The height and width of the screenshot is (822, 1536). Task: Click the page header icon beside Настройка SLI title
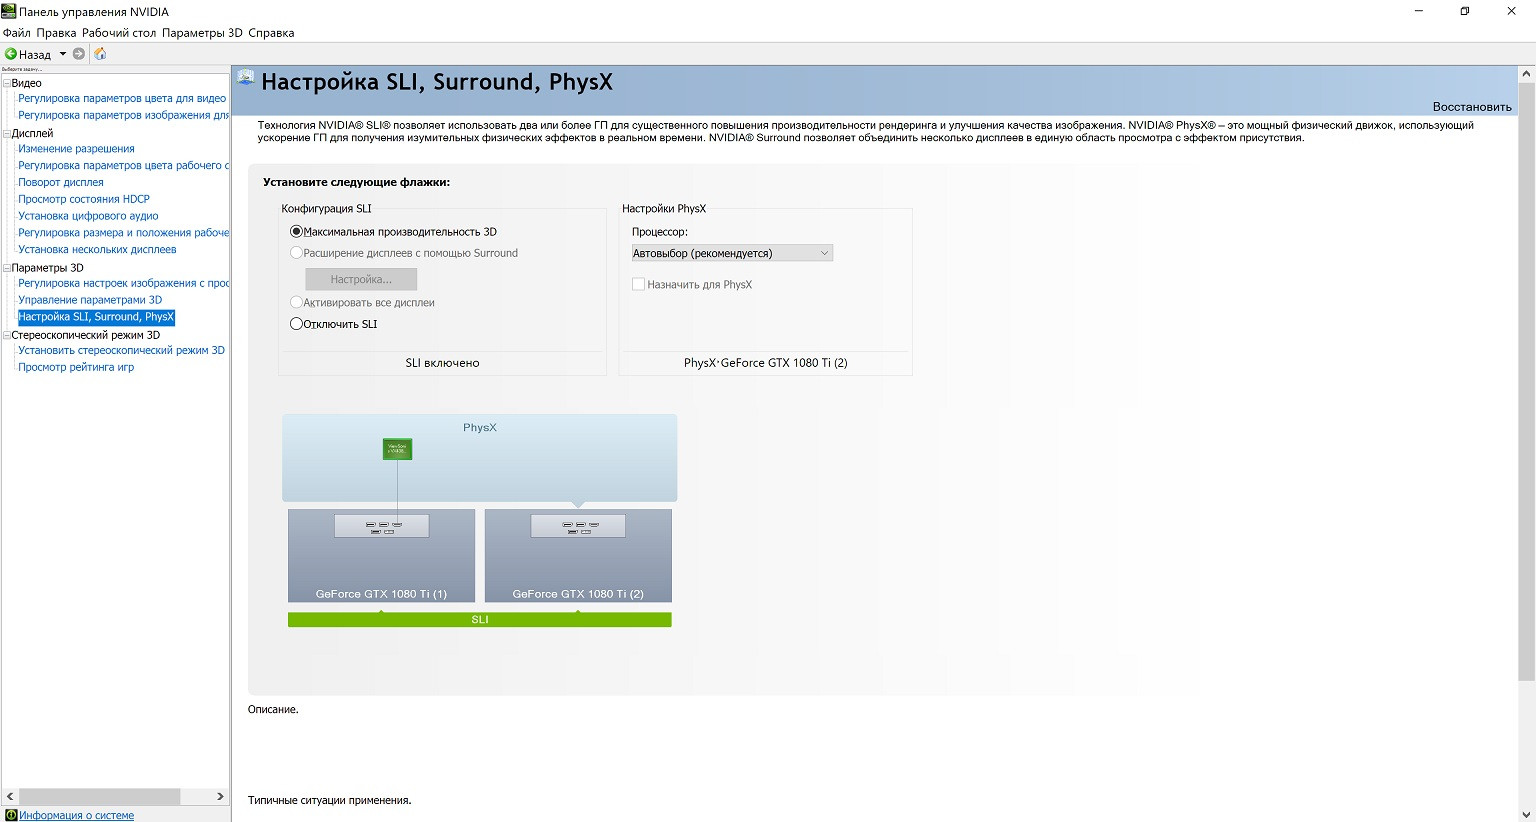coord(245,78)
